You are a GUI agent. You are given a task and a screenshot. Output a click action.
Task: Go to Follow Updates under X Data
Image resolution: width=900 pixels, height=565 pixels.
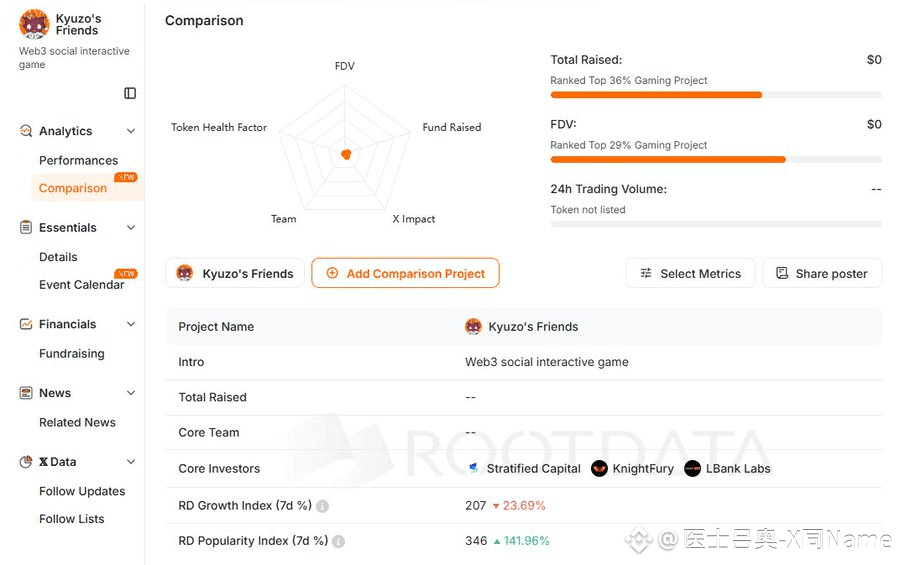[x=82, y=491]
